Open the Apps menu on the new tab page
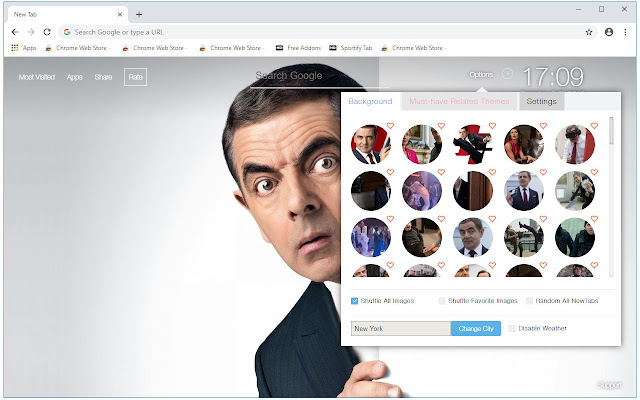The width and height of the screenshot is (640, 400). 75,77
